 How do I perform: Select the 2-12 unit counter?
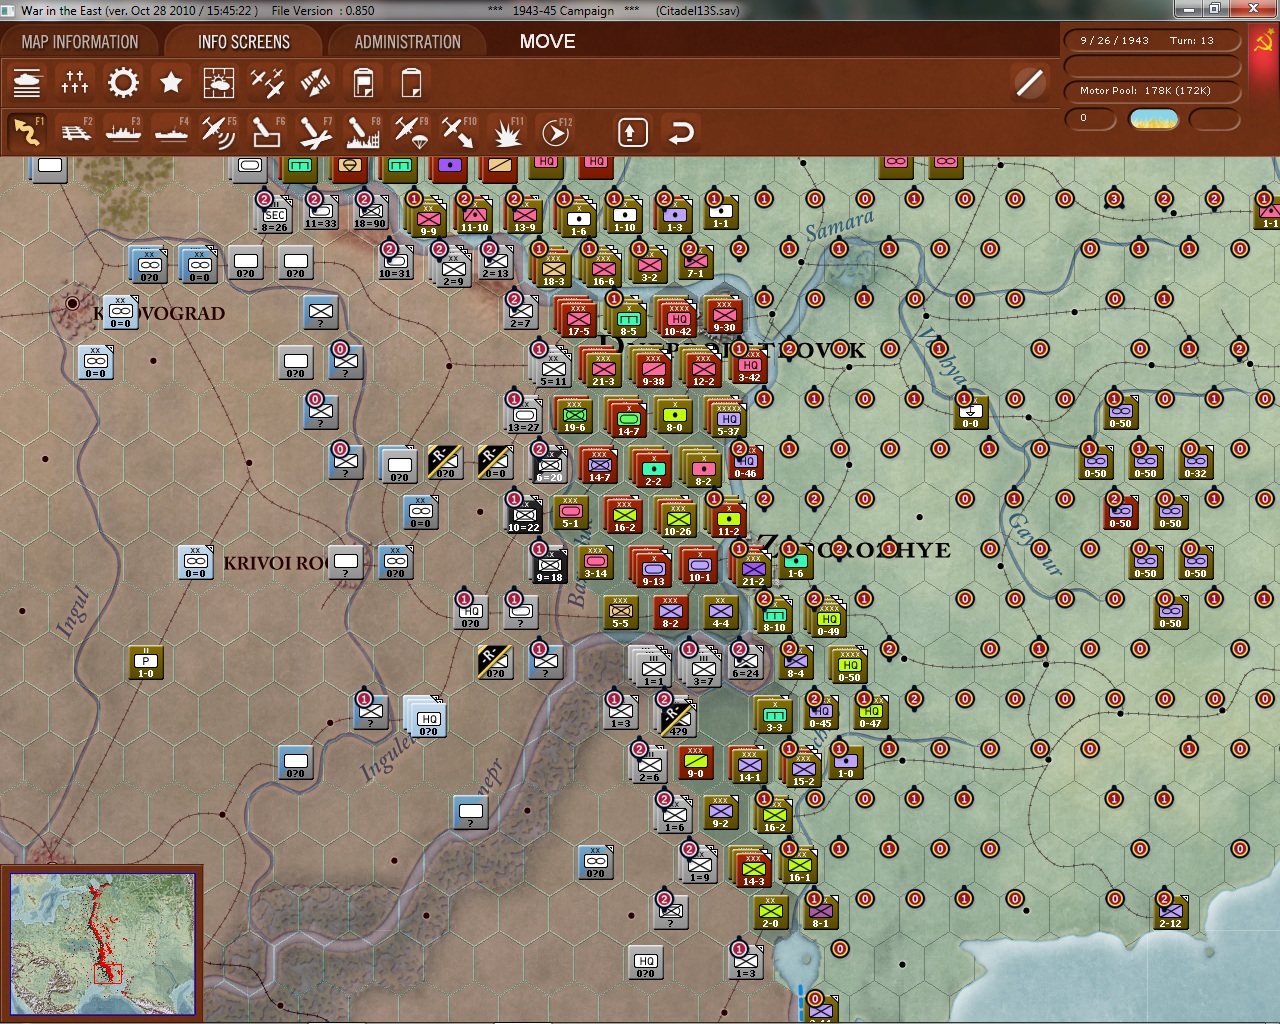click(x=1170, y=911)
